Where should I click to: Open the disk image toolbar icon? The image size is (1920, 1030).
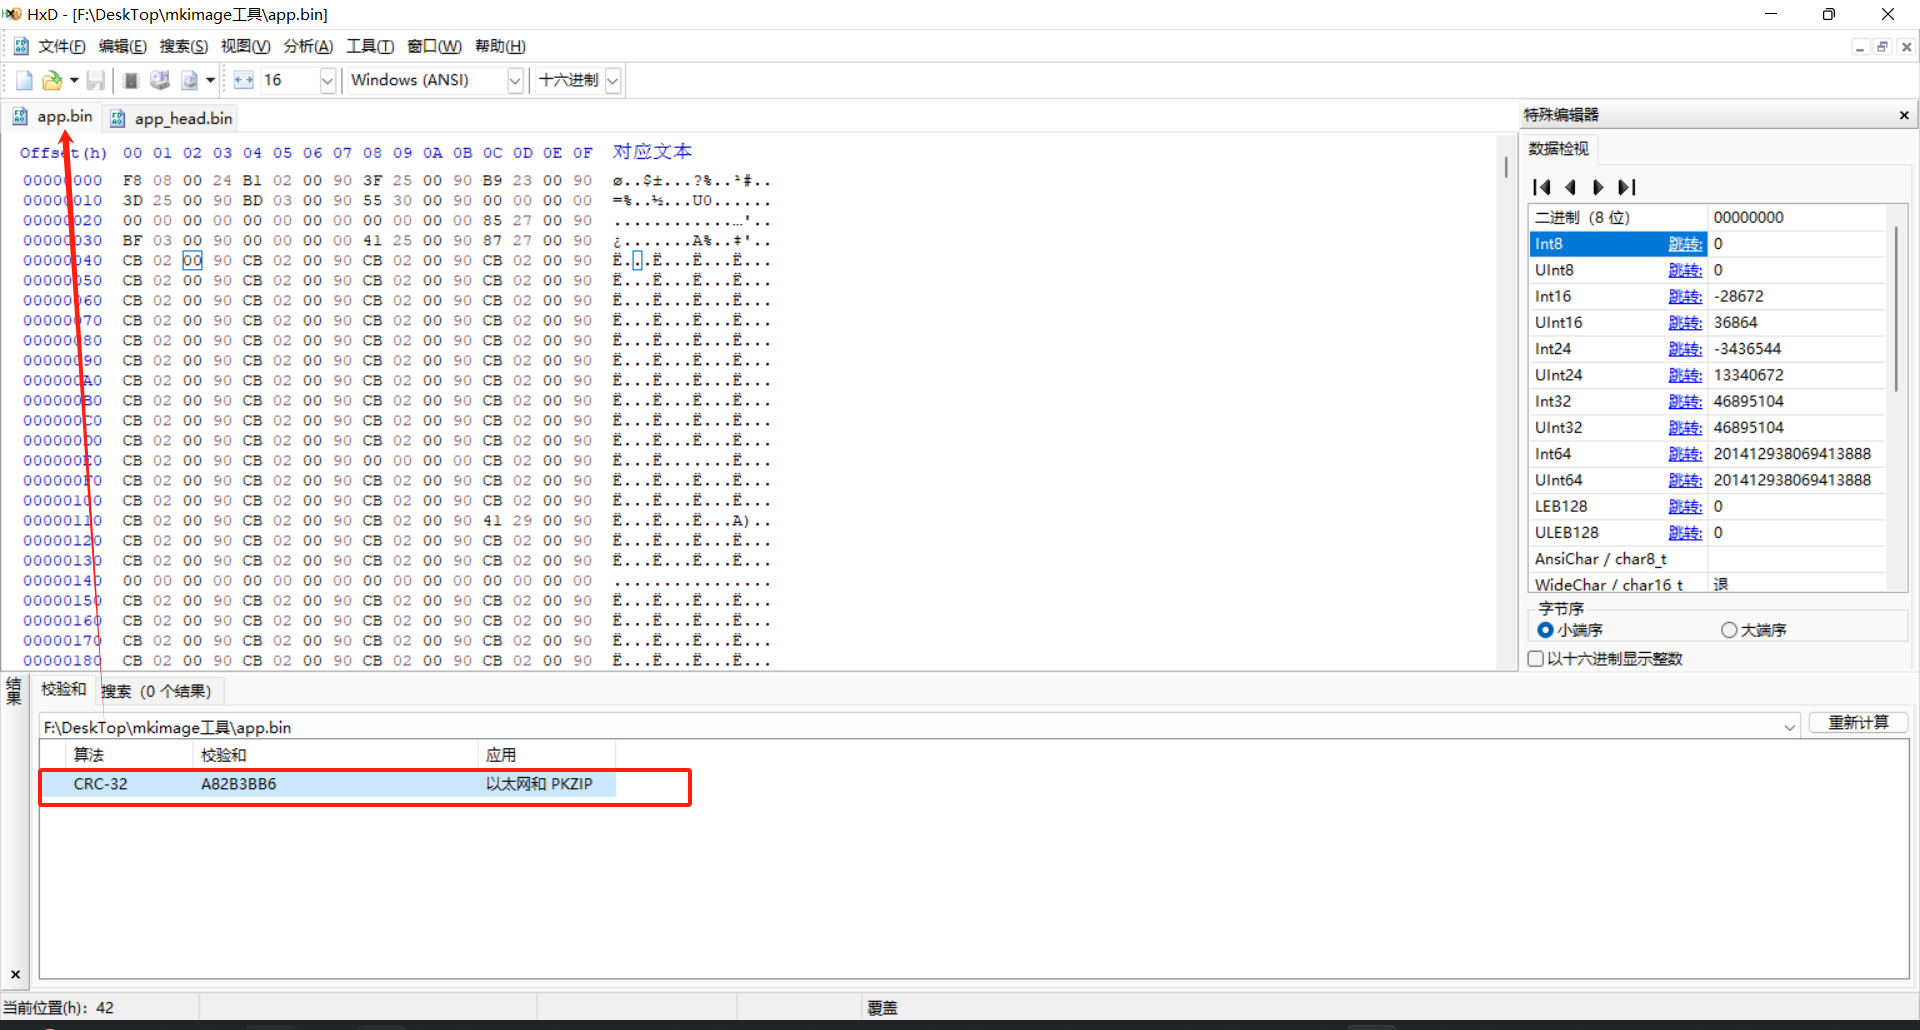(191, 80)
